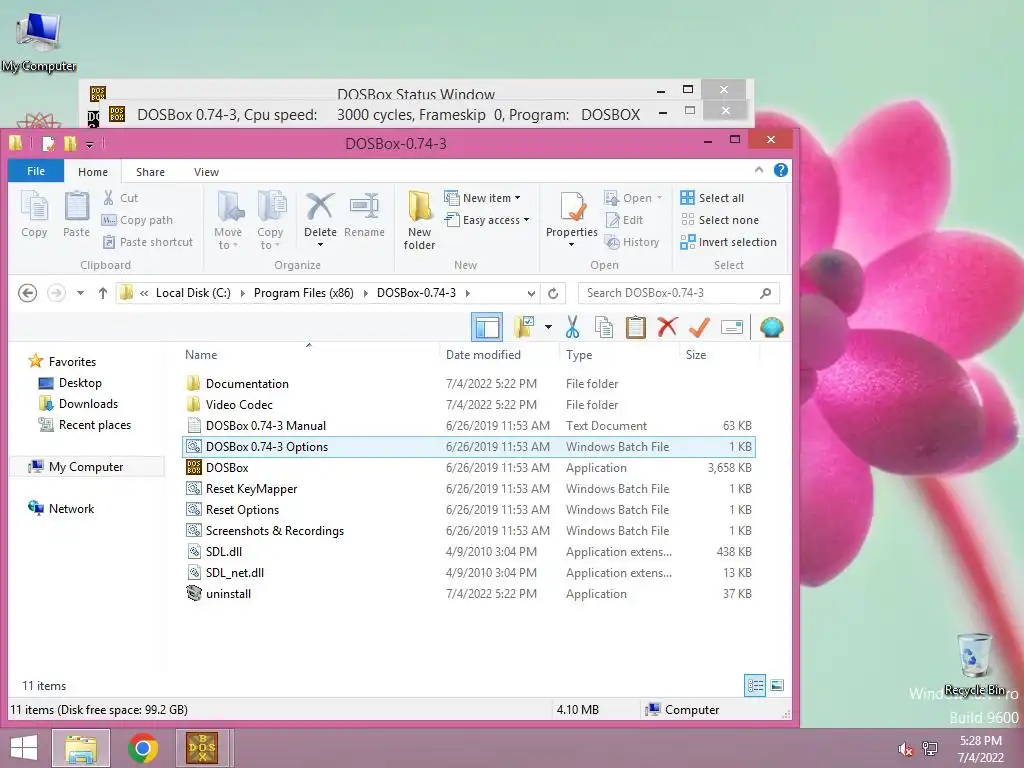Open the folder options dropdown in lower toolbar
This screenshot has height=768, width=1024.
tap(548, 327)
